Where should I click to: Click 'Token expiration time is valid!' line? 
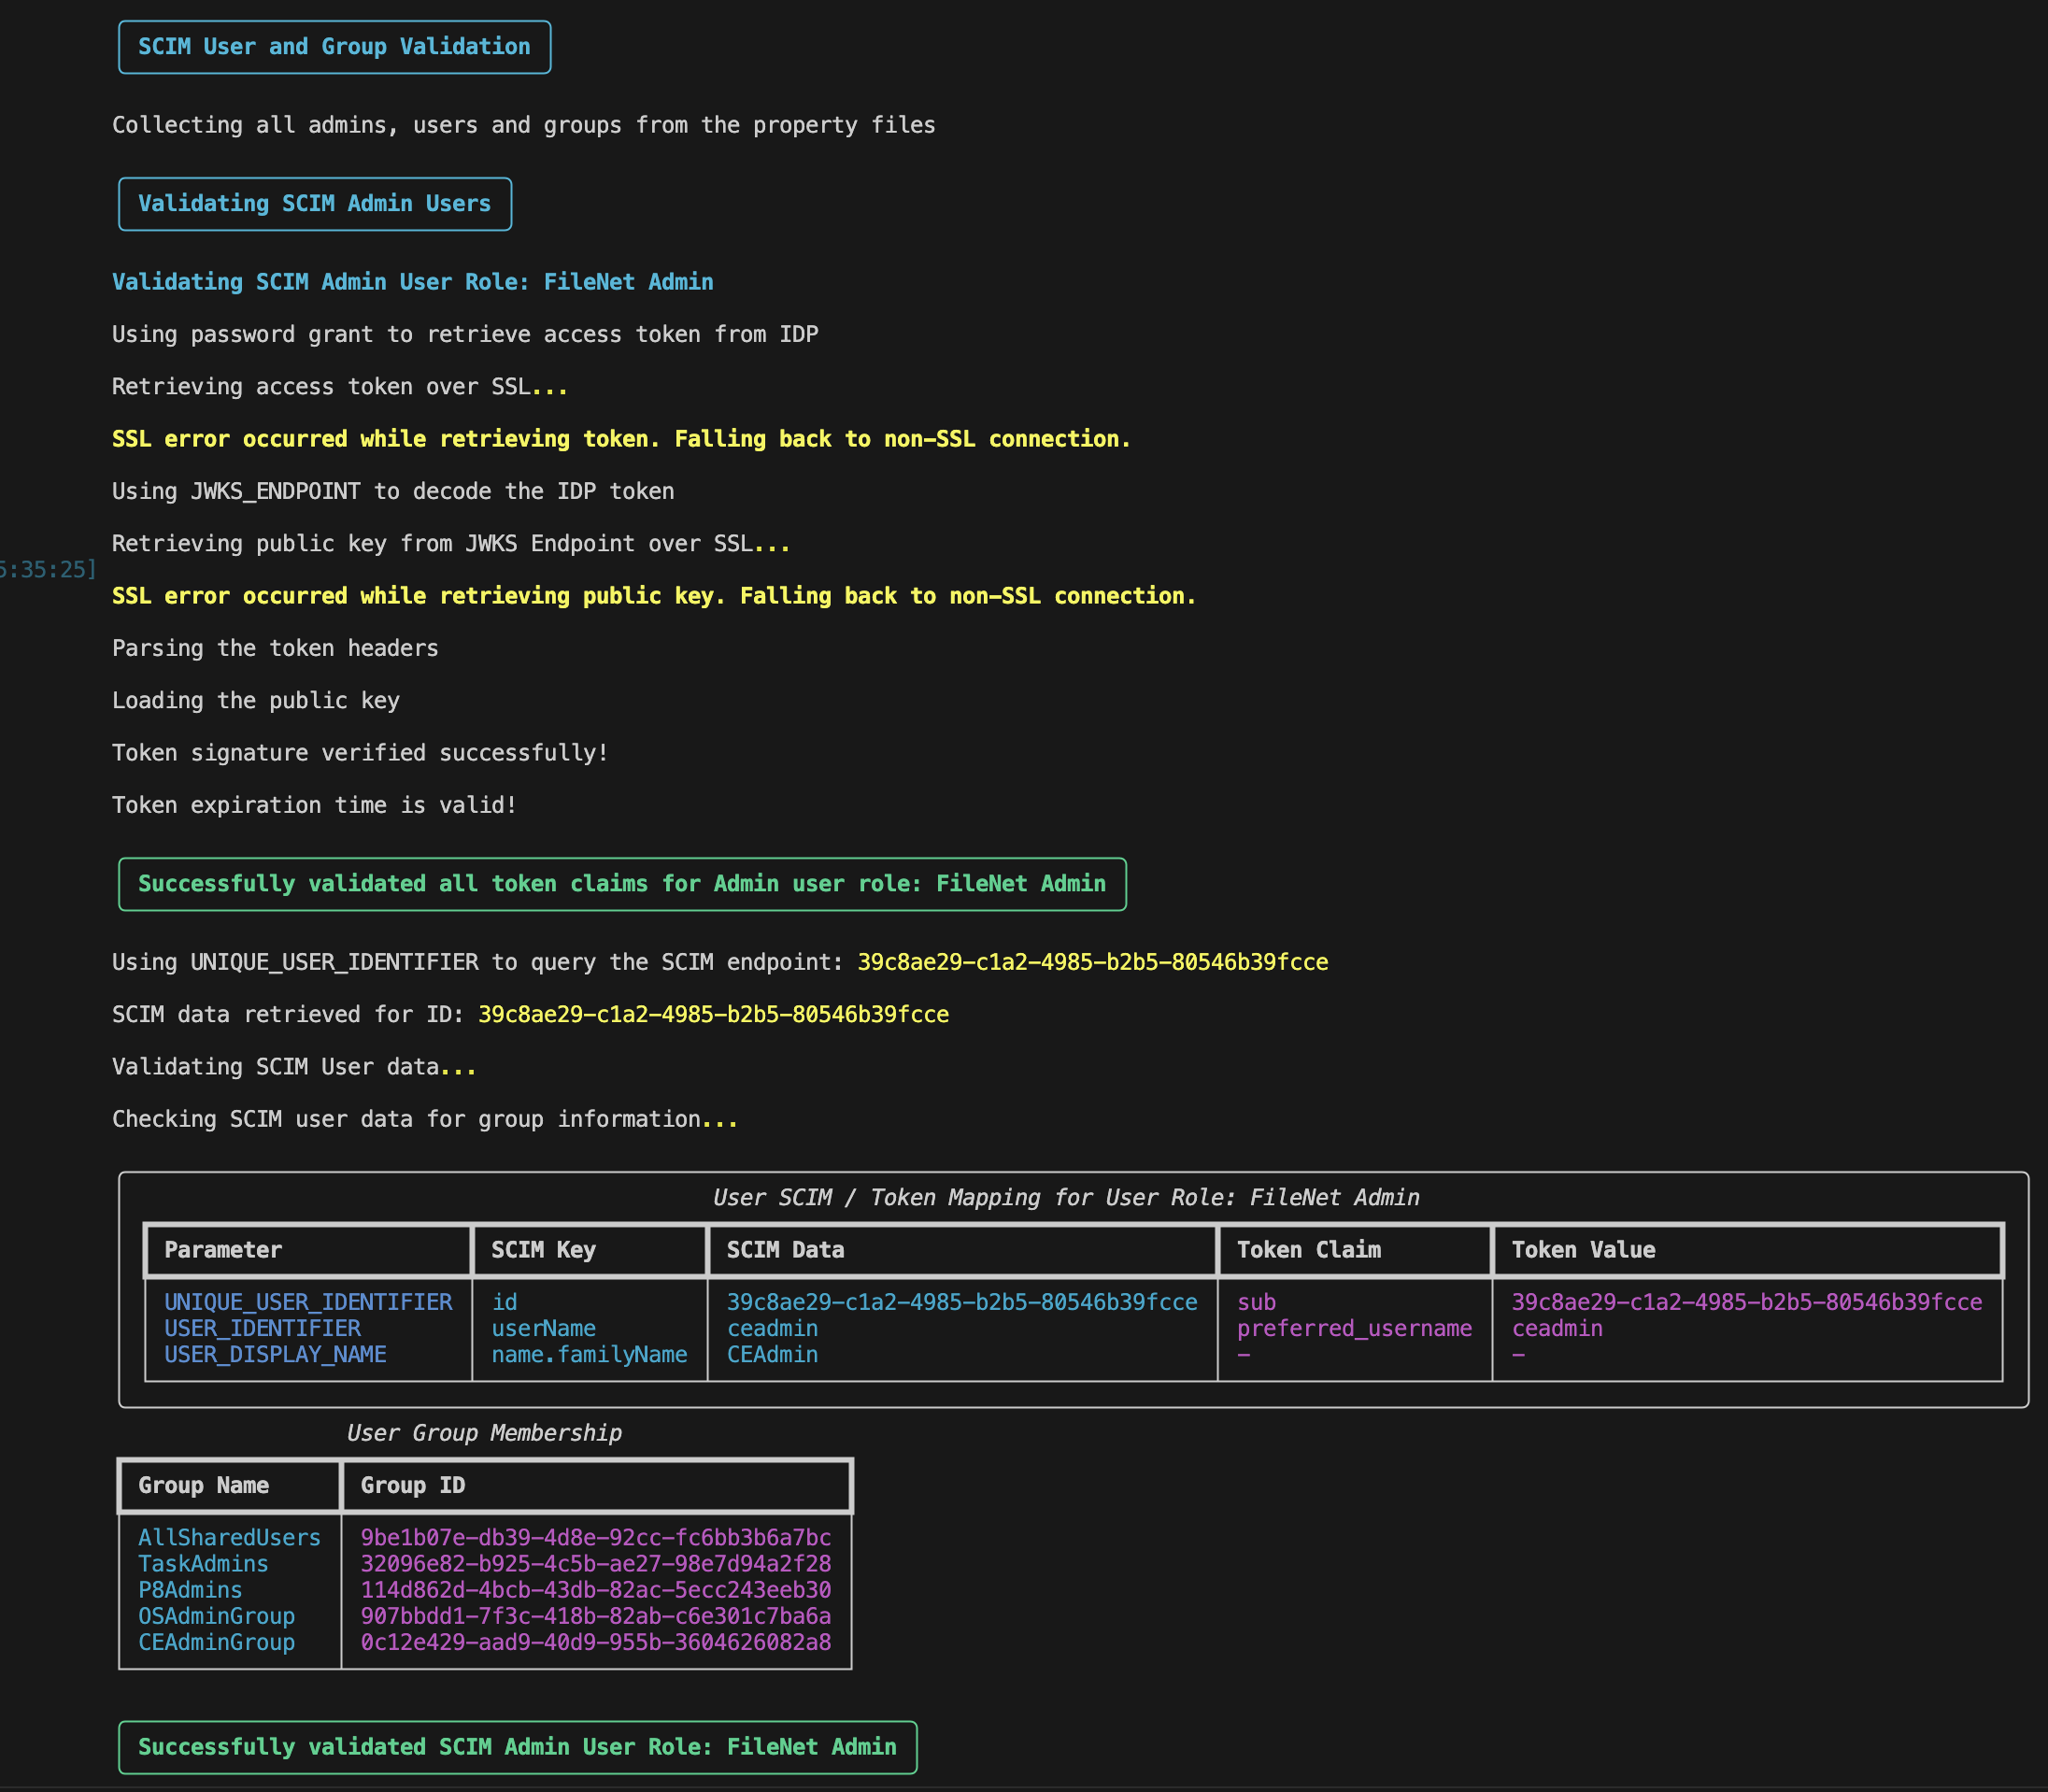pos(315,805)
